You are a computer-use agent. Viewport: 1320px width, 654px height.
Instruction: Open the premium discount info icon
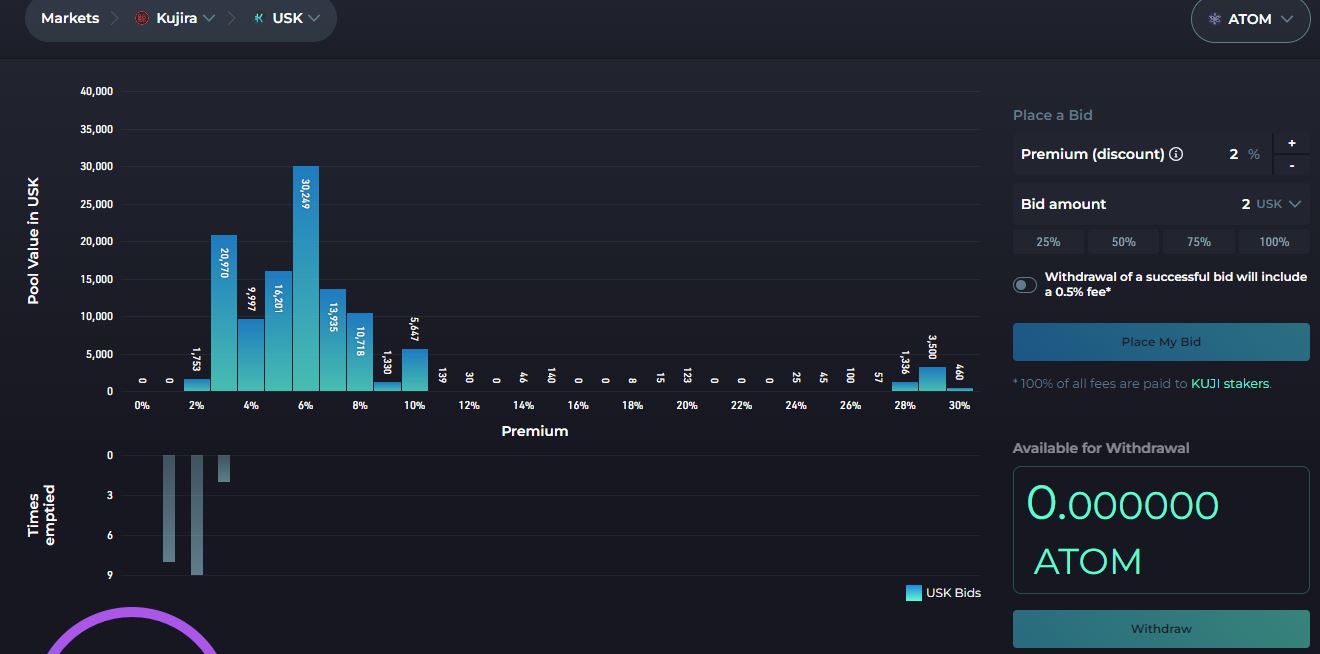click(x=1176, y=154)
